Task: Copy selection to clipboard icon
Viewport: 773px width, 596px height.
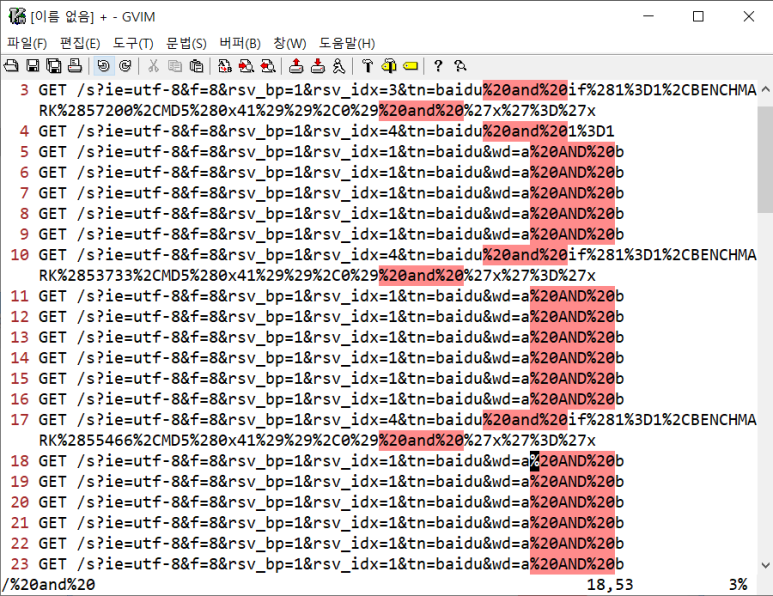Action: tap(175, 66)
